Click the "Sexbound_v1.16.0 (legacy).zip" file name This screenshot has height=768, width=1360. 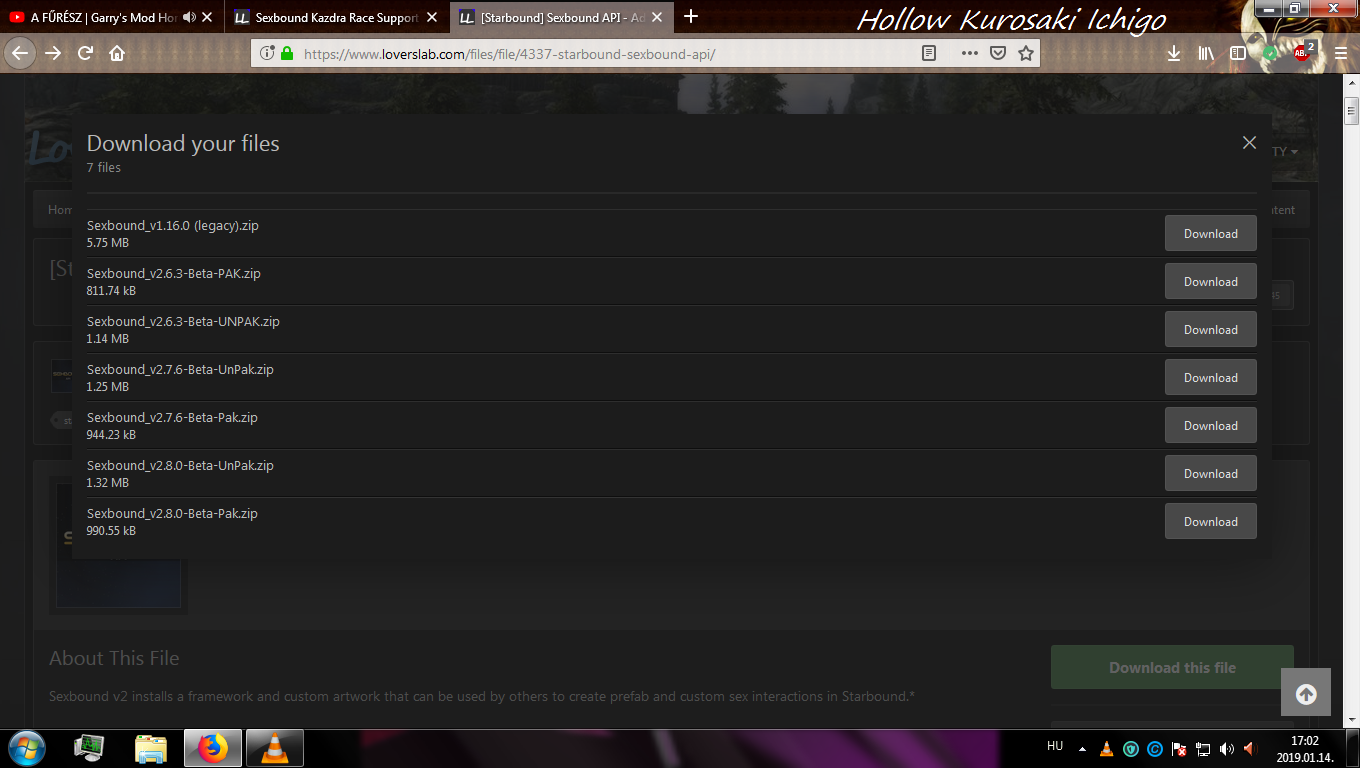tap(173, 226)
